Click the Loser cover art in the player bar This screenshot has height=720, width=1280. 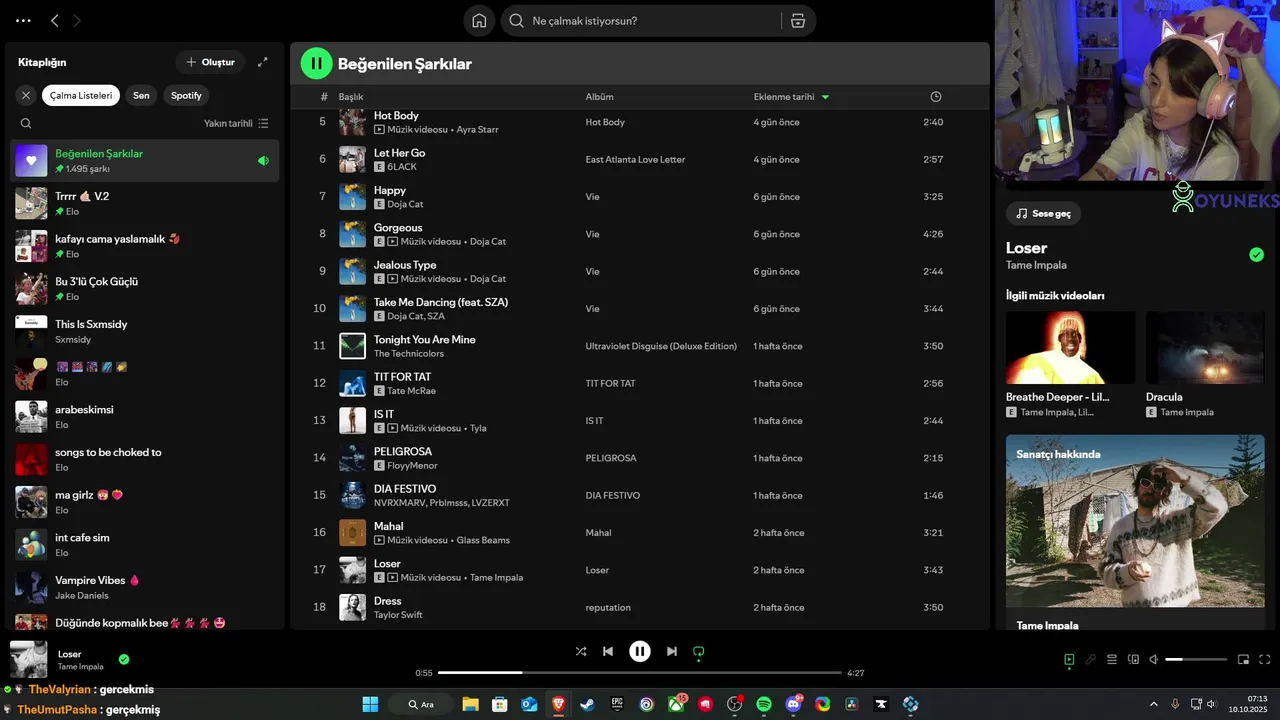coord(29,660)
